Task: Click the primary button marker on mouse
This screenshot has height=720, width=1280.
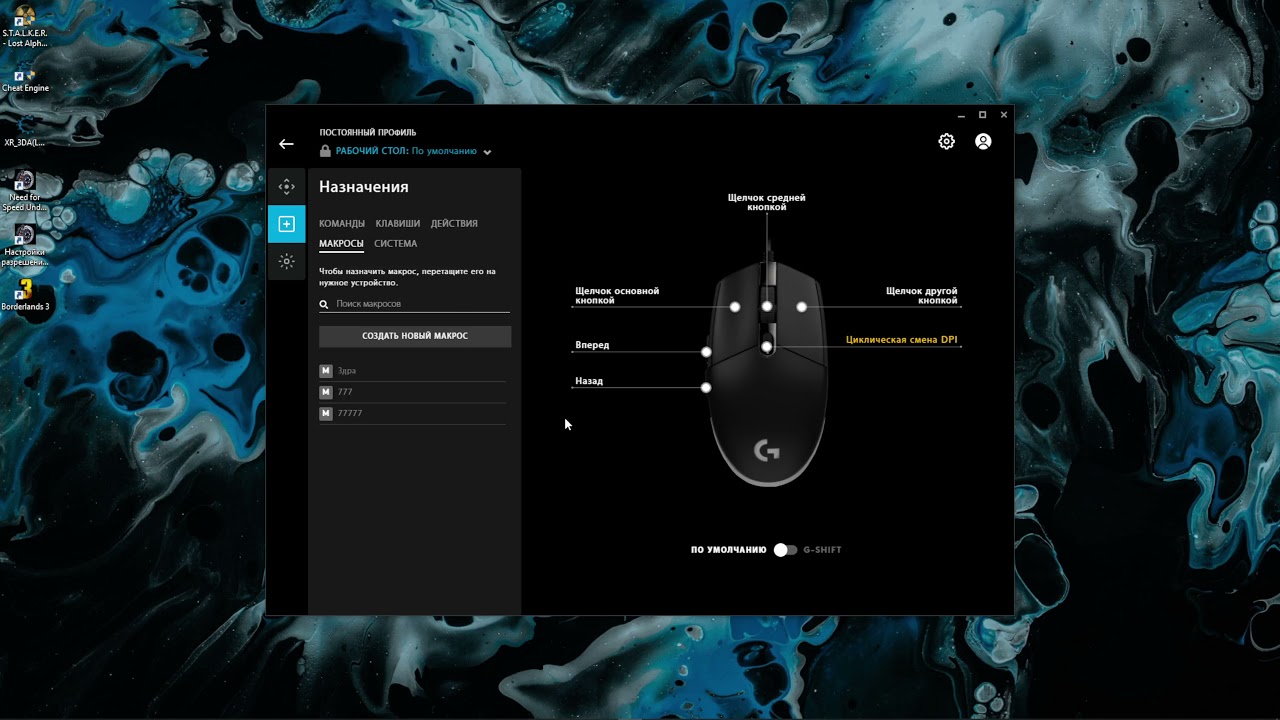Action: pyautogui.click(x=735, y=307)
